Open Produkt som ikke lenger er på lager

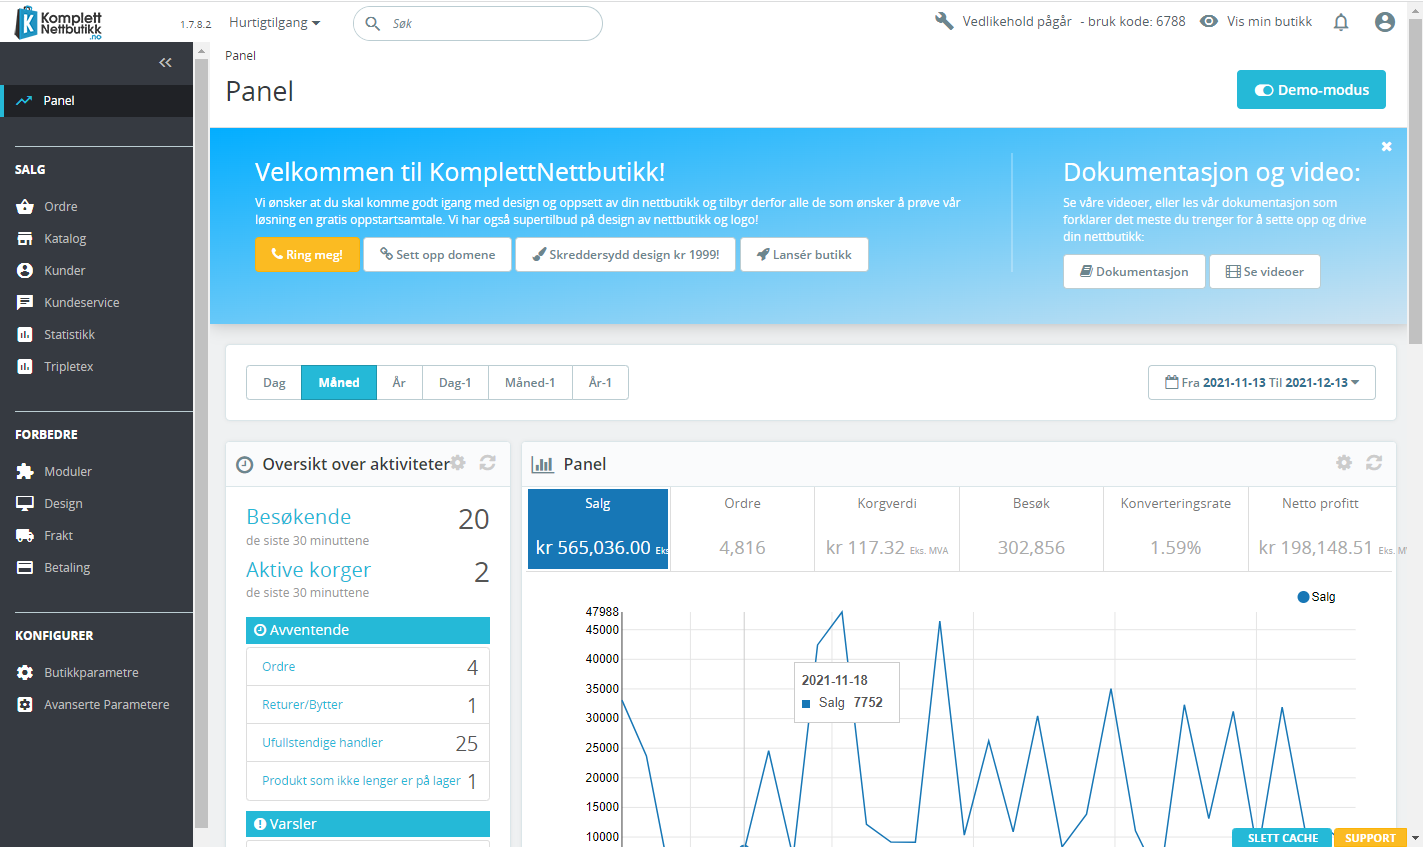(x=368, y=781)
